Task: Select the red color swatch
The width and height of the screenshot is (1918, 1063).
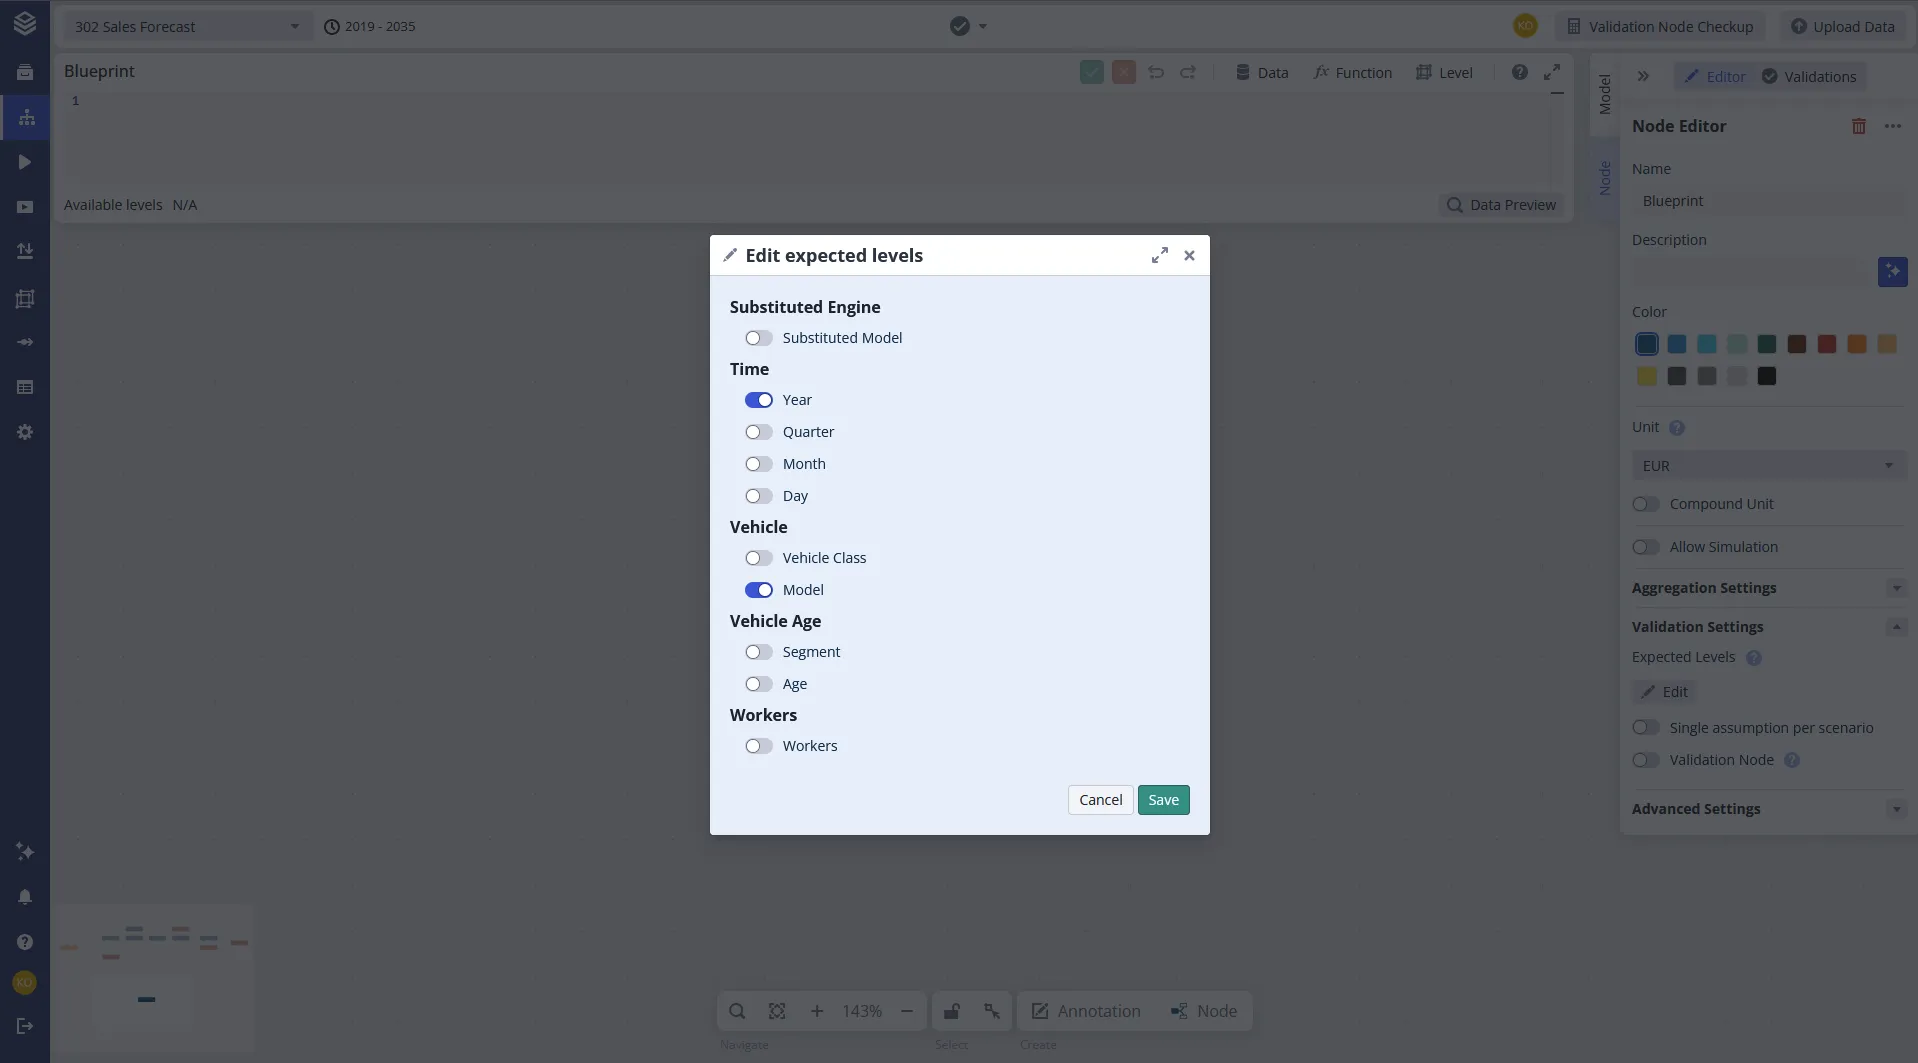Action: (x=1826, y=344)
